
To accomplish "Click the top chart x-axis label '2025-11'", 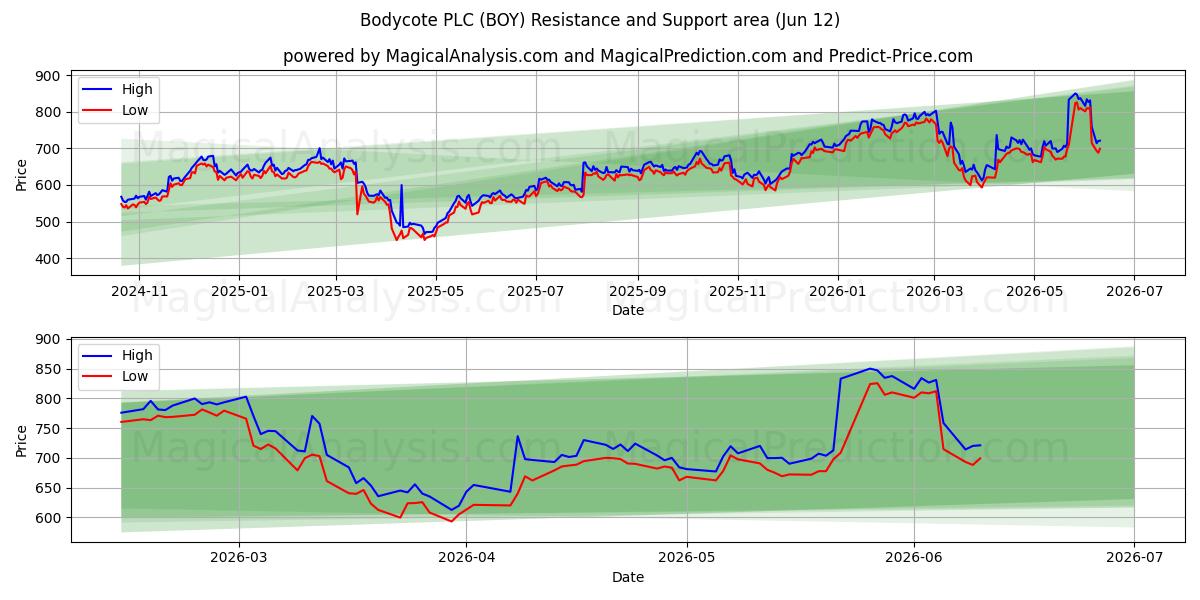I will coord(738,294).
